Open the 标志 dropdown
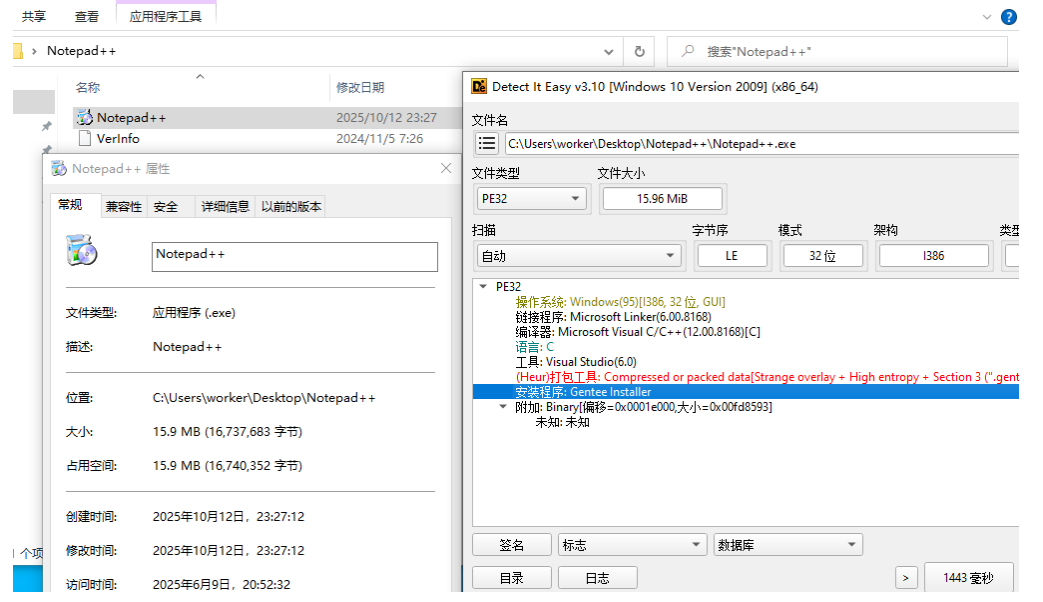This screenshot has height=602, width=1043. point(631,545)
